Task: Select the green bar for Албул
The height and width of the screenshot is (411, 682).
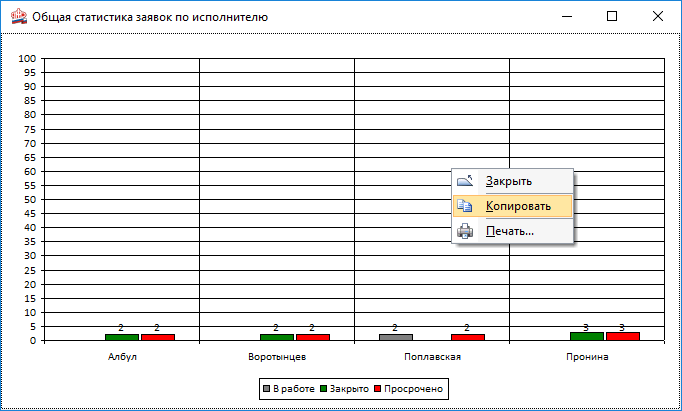Action: pyautogui.click(x=121, y=337)
